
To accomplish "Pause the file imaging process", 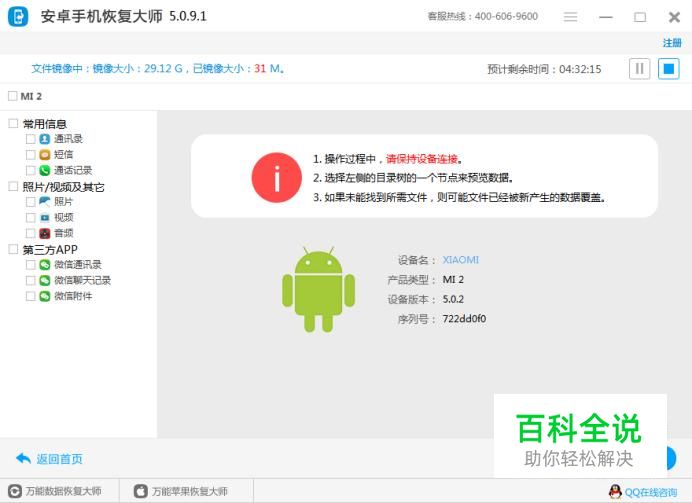I will point(639,69).
